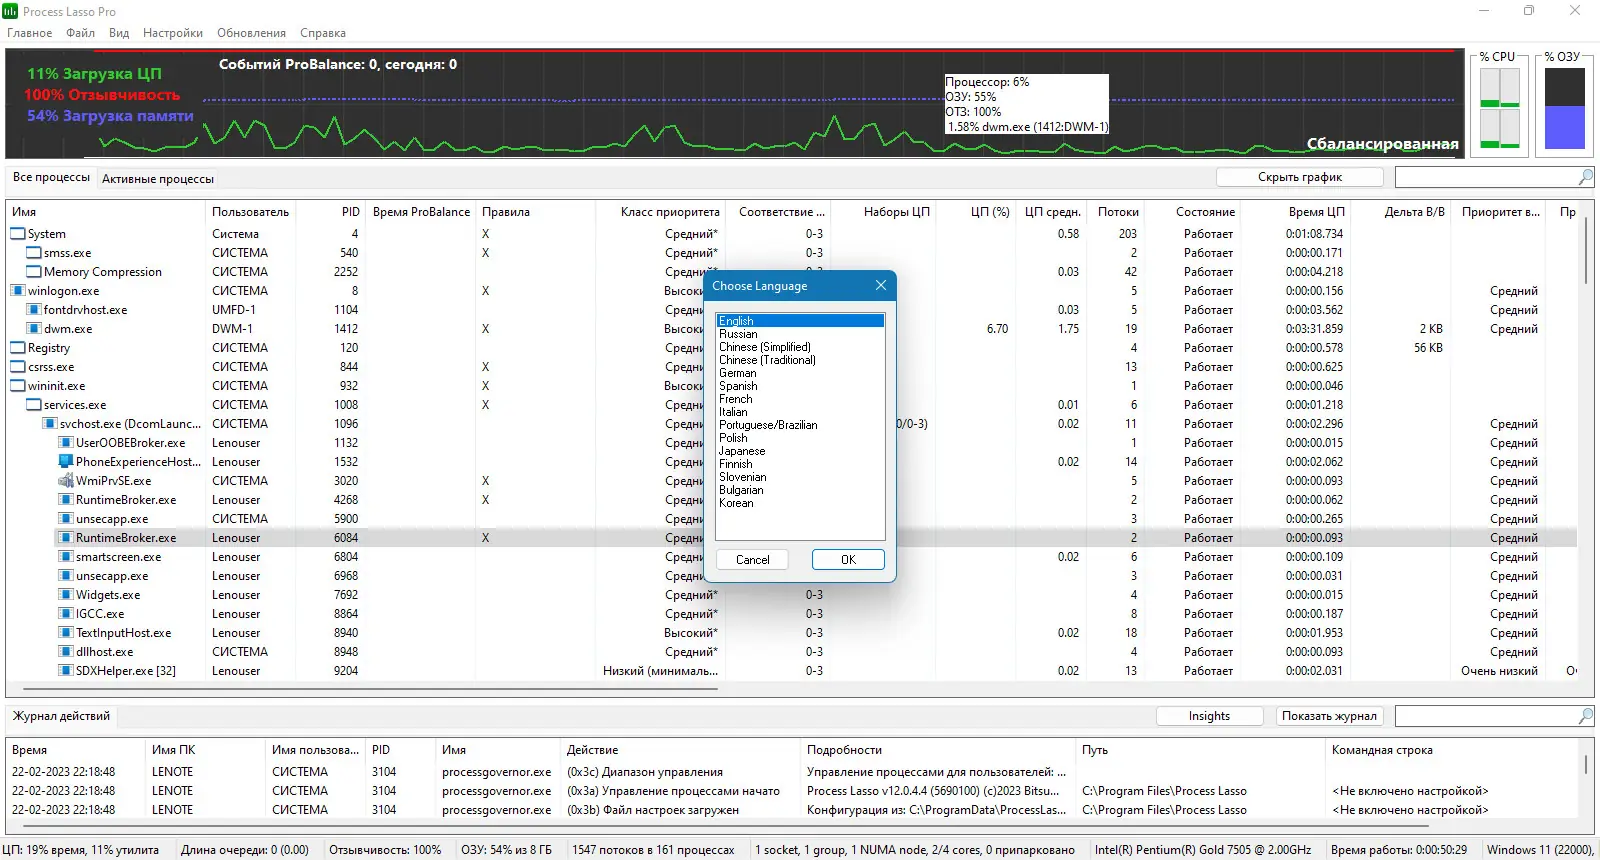Sort processes by the PID column header
1600x860 pixels.
tap(350, 212)
